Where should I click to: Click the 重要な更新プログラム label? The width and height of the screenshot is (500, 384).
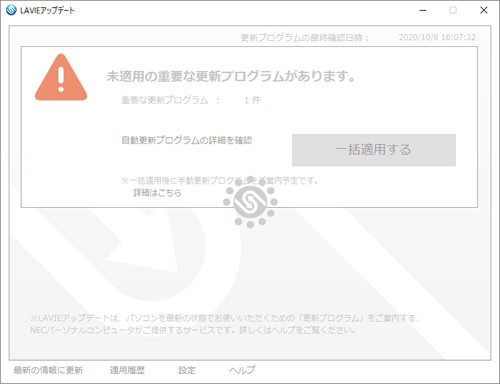tap(165, 100)
